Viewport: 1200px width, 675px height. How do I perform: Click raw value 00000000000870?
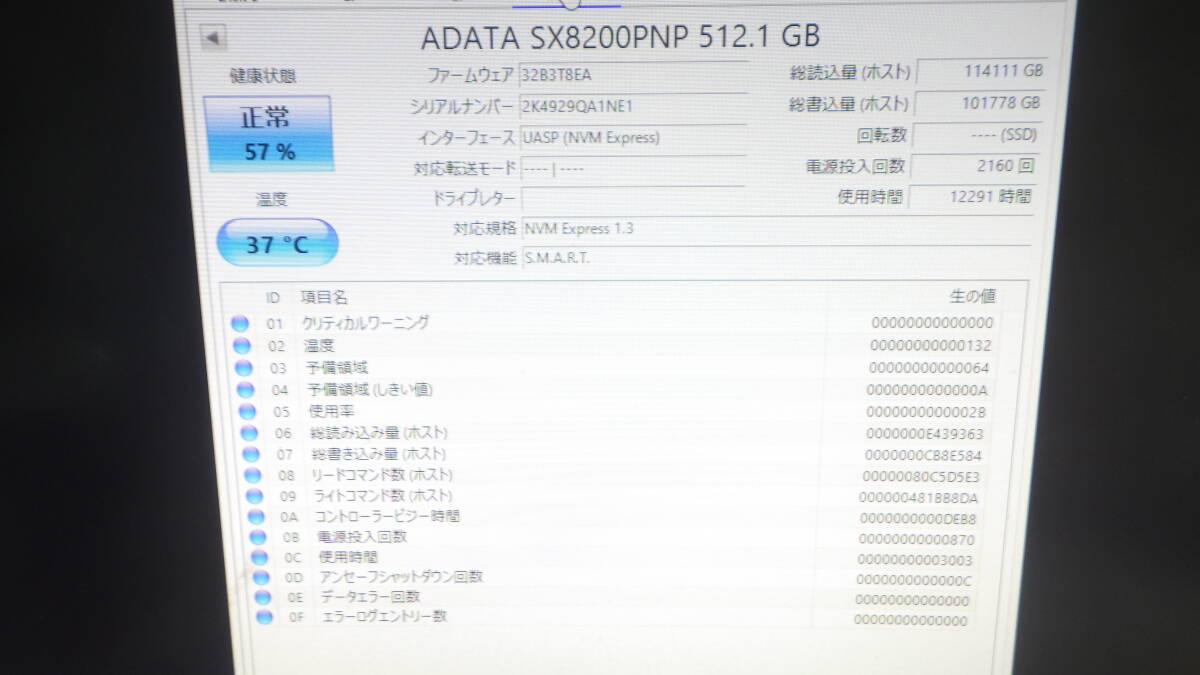tap(916, 540)
